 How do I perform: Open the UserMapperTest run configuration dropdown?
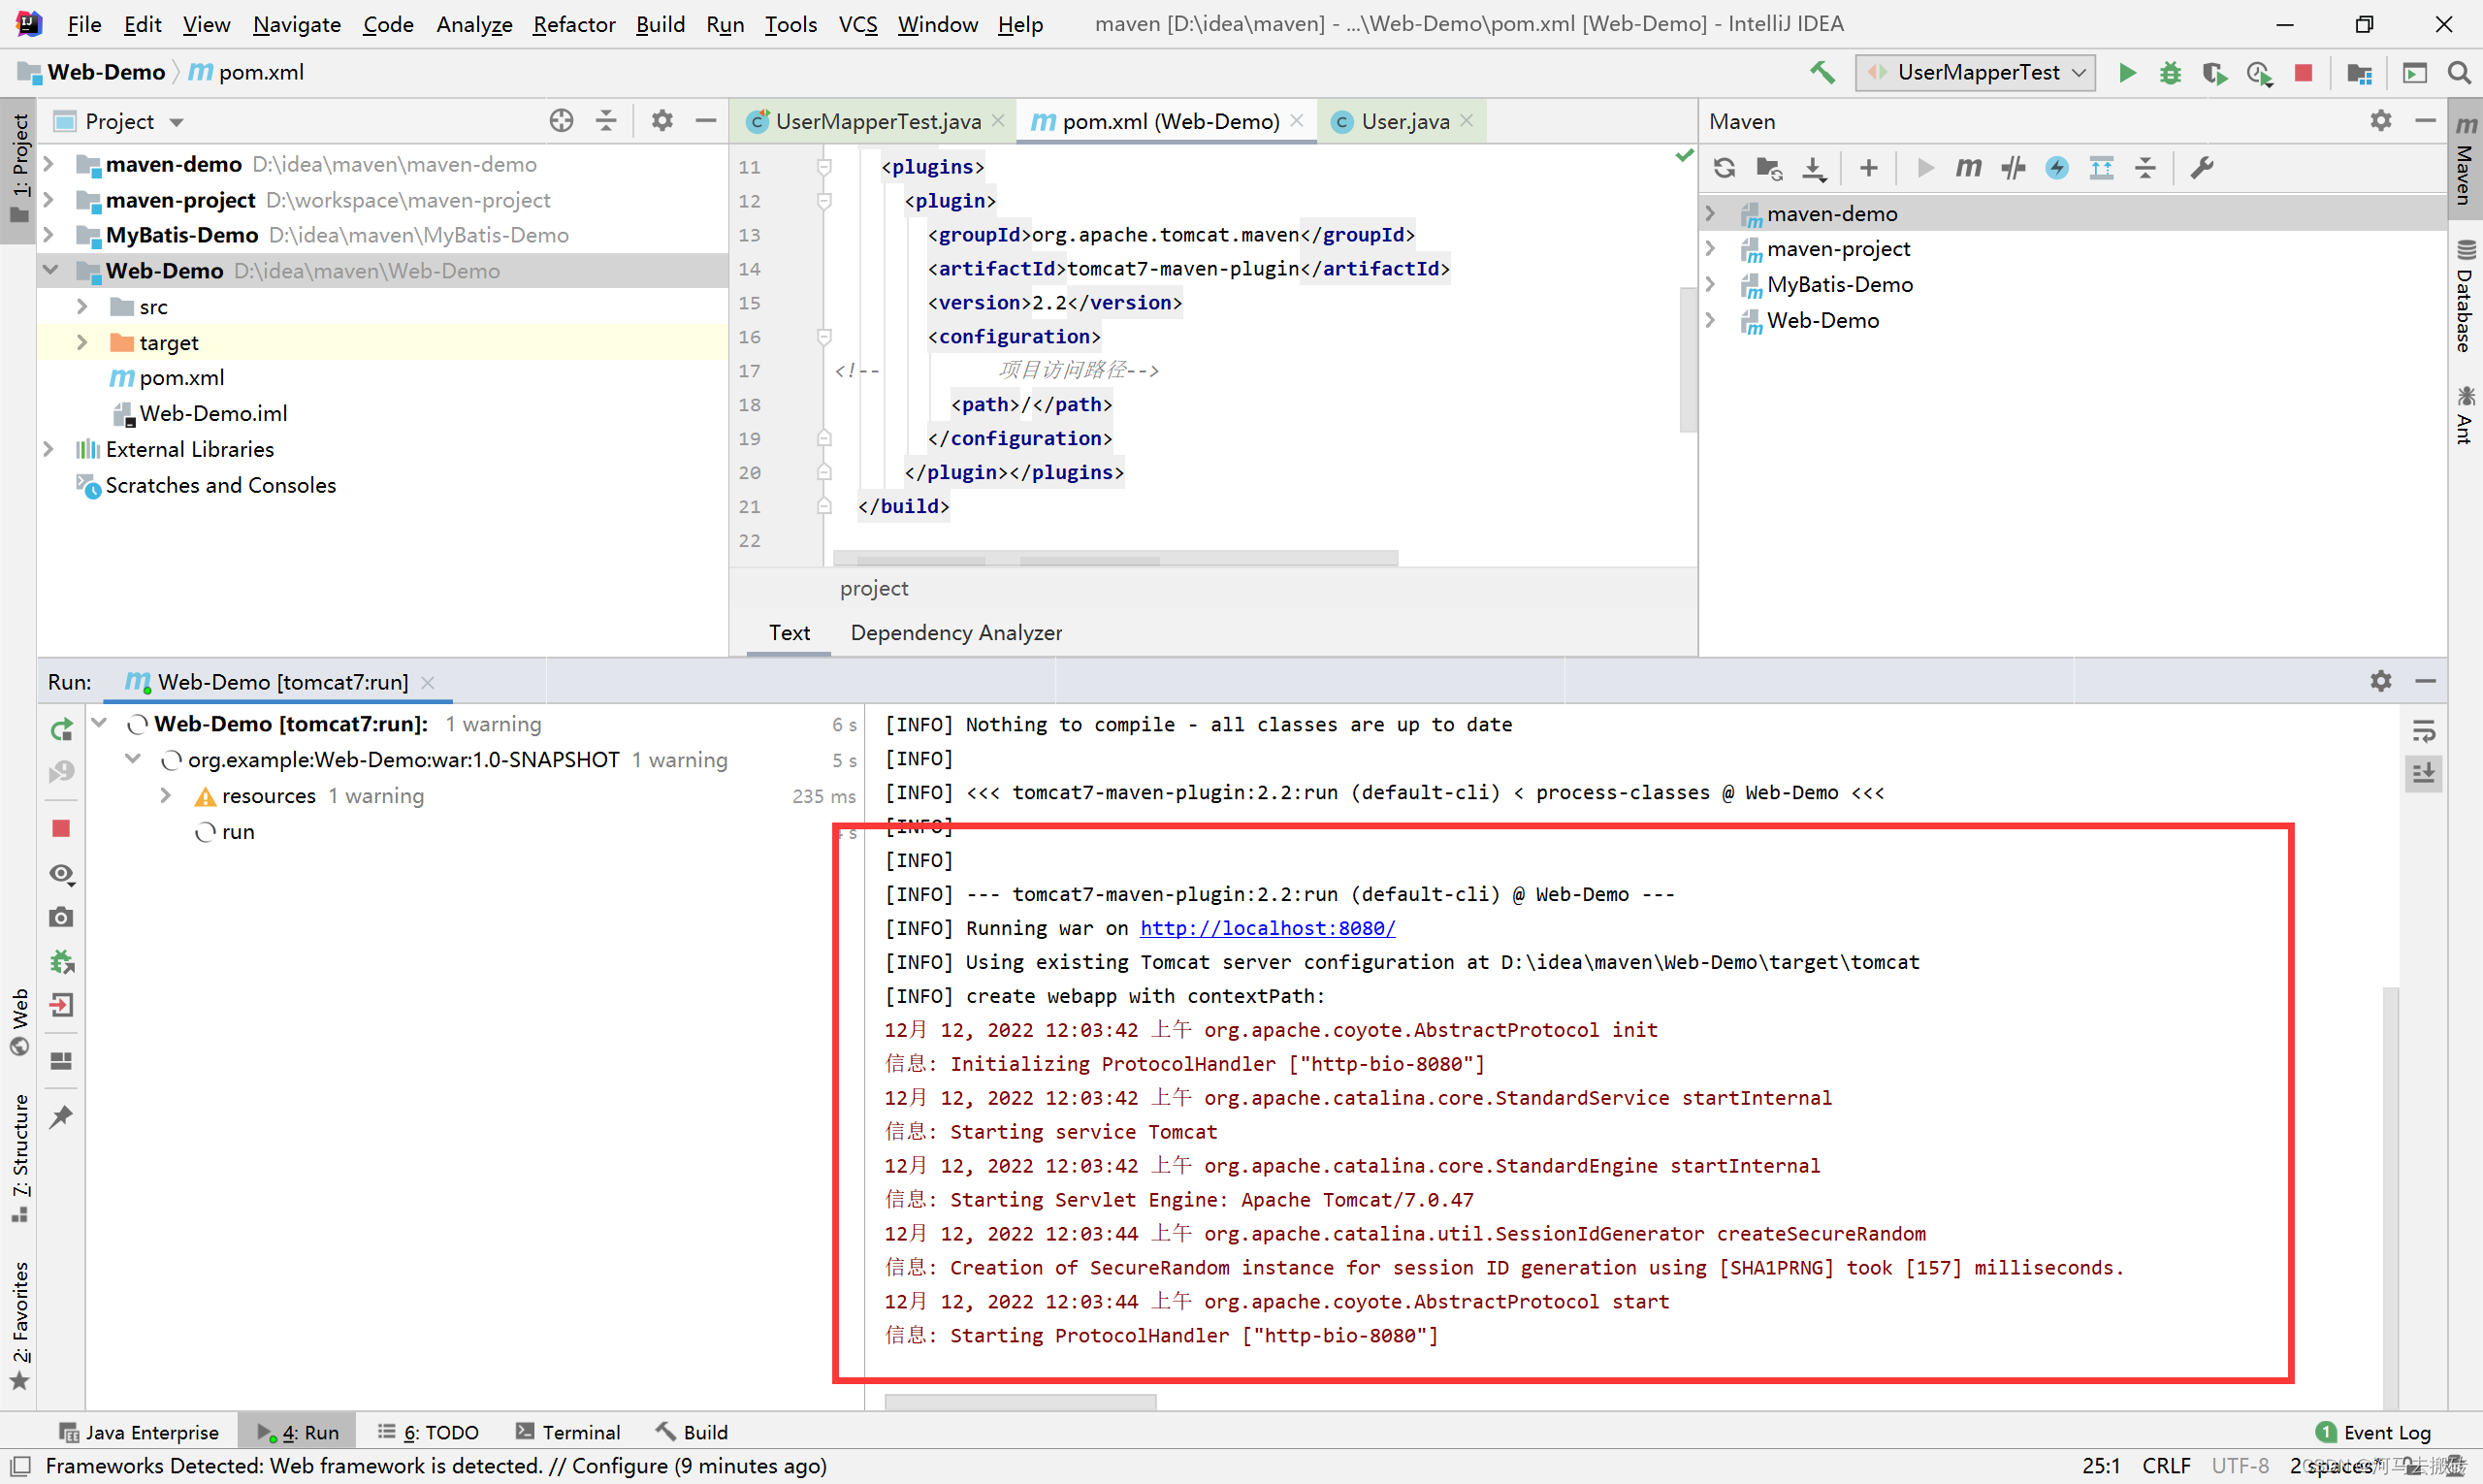[1975, 72]
